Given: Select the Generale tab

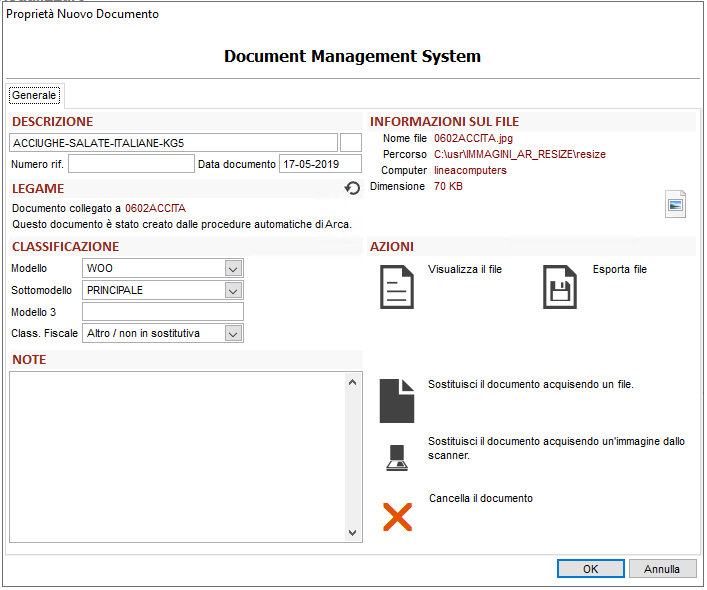Looking at the screenshot, I should pos(34,95).
